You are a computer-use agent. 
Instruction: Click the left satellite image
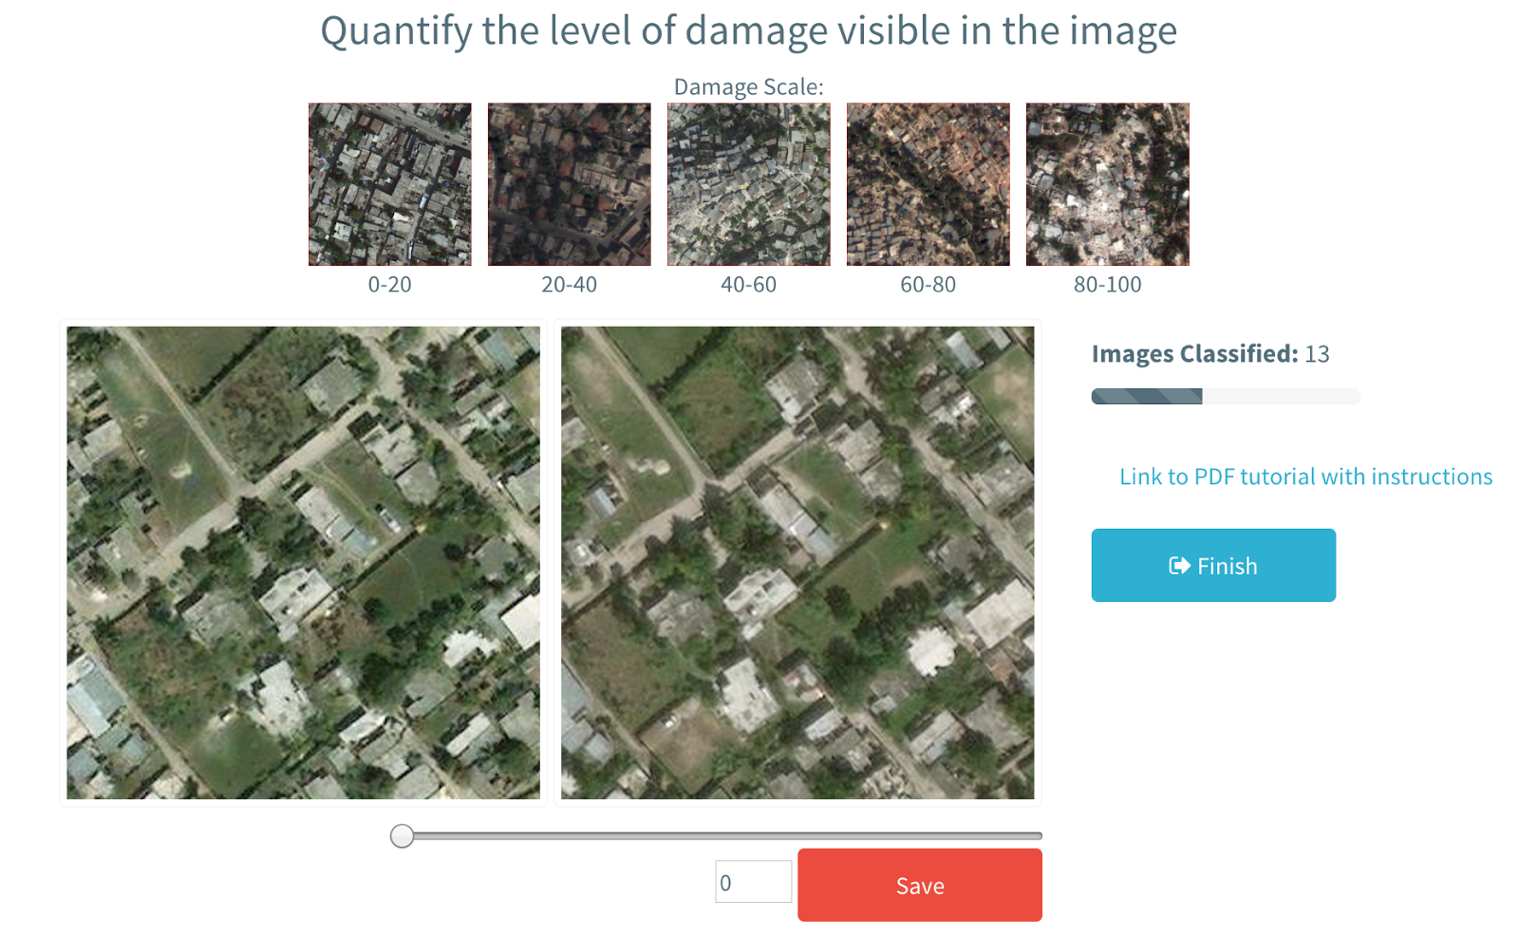click(303, 562)
